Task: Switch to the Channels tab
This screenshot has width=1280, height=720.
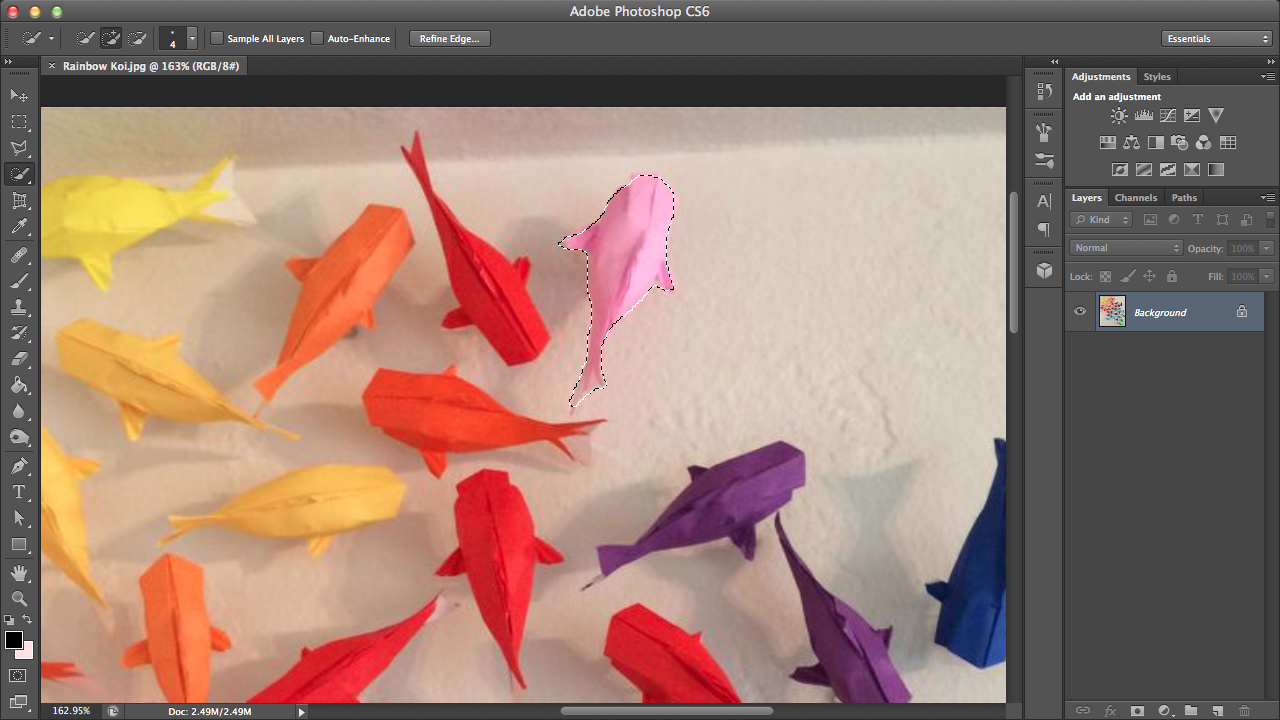Action: click(x=1136, y=197)
